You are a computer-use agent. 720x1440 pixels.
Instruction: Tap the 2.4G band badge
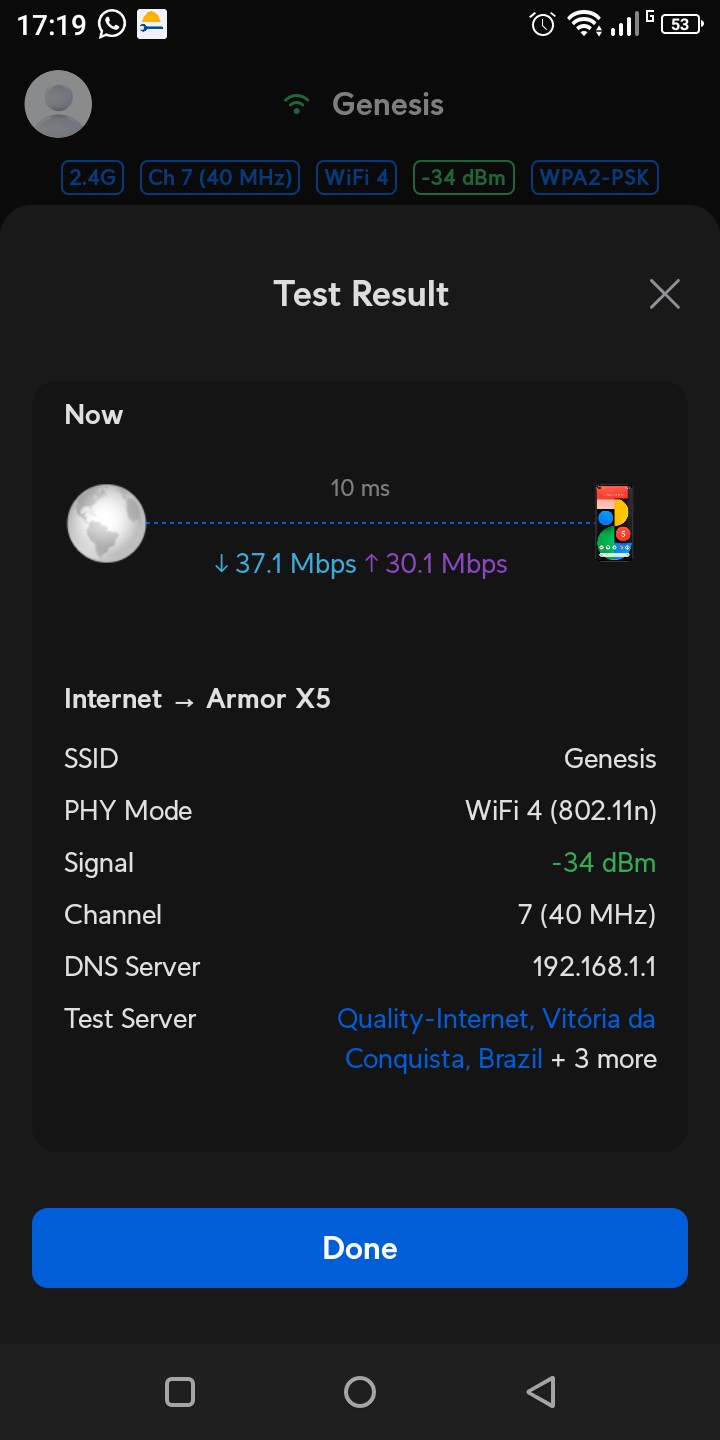point(93,178)
